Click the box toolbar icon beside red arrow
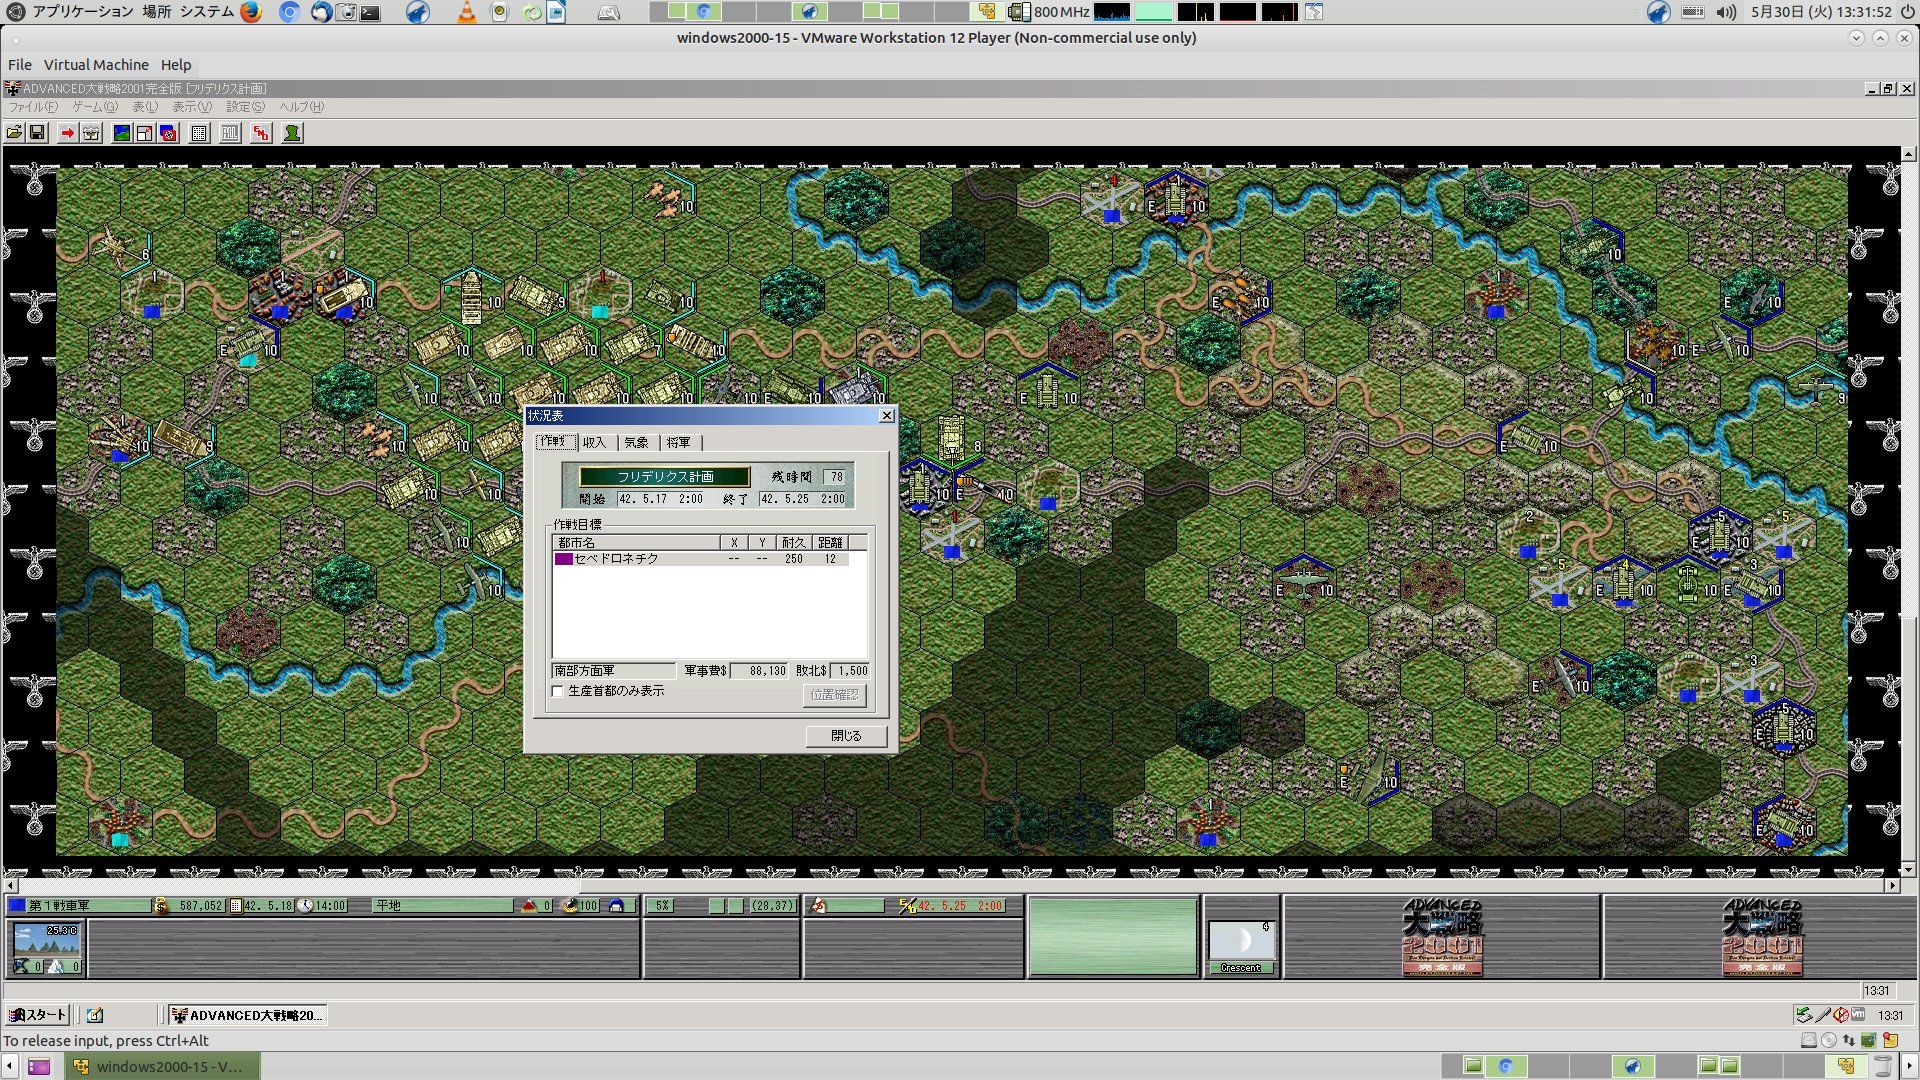This screenshot has height=1080, width=1920. [x=91, y=133]
